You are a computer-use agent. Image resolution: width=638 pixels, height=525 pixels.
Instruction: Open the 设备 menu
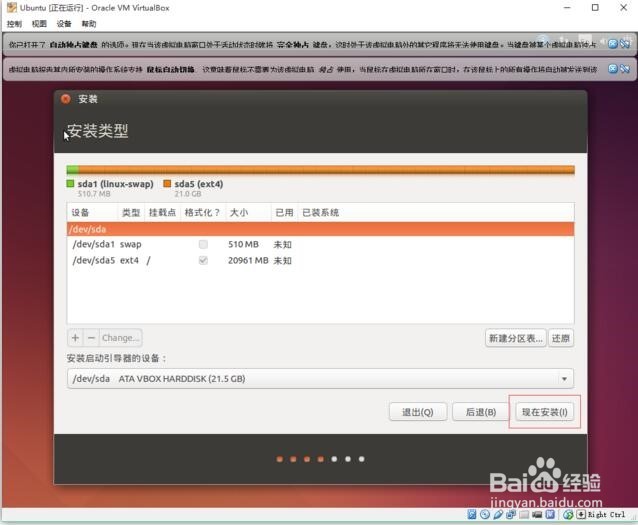click(64, 24)
